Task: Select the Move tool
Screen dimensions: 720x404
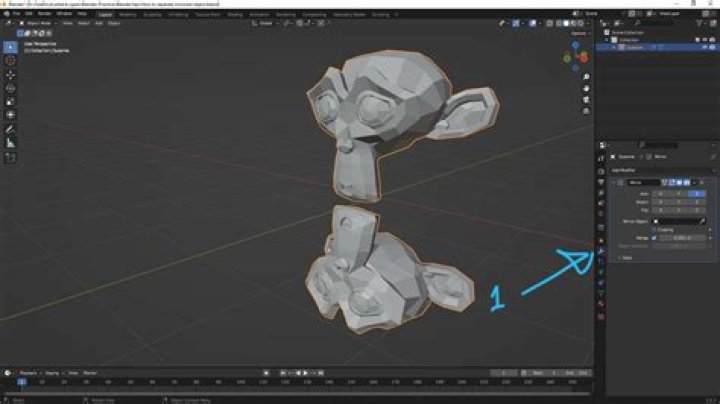Action: click(x=11, y=75)
